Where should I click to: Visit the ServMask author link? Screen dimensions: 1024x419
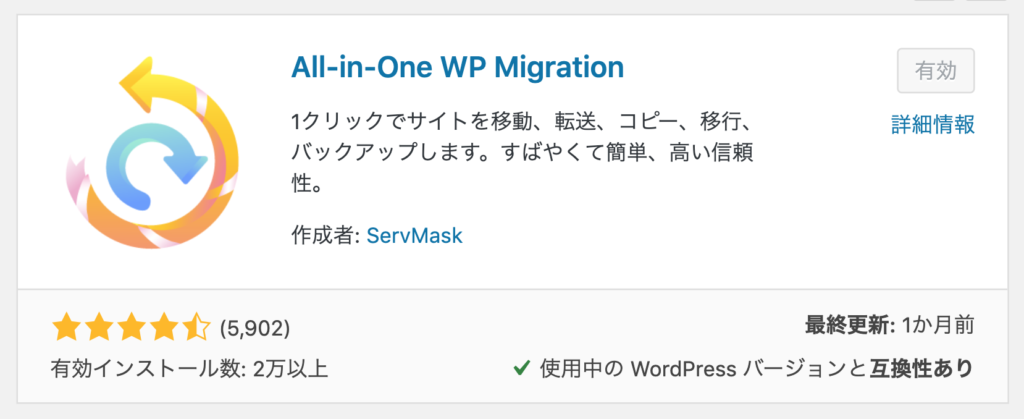coord(414,237)
